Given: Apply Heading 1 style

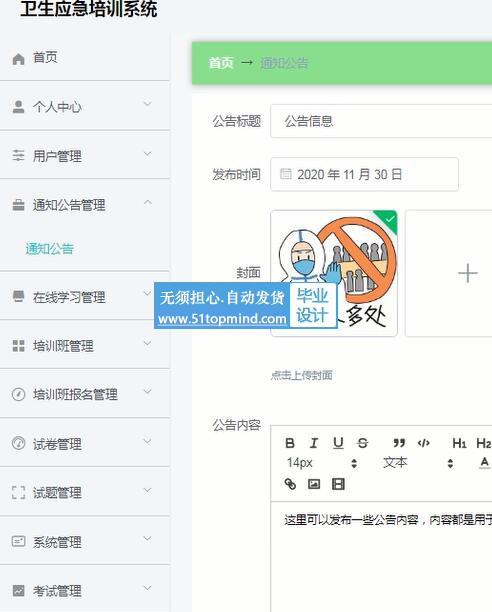Looking at the screenshot, I should [x=459, y=443].
